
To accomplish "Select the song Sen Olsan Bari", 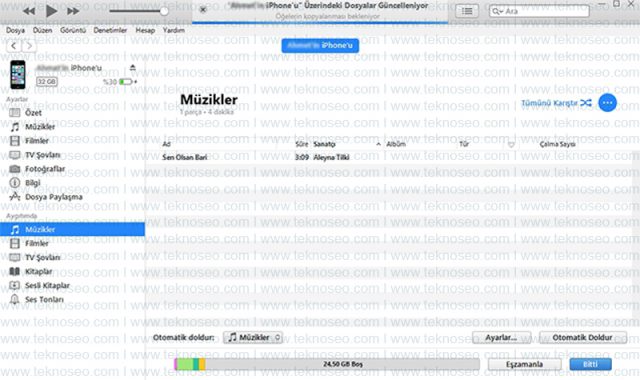I will point(185,158).
